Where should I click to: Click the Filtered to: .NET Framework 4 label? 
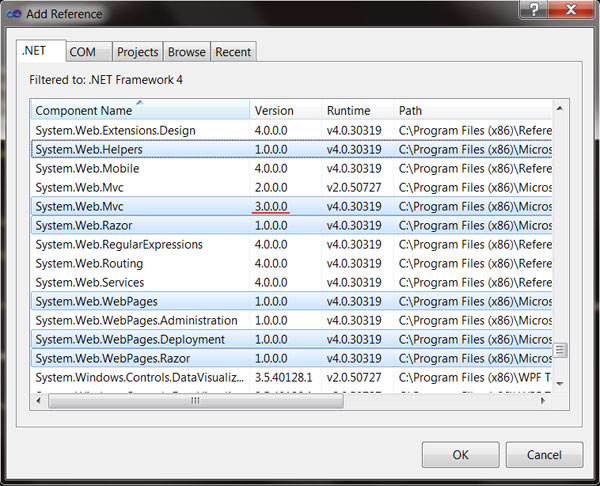click(x=106, y=80)
